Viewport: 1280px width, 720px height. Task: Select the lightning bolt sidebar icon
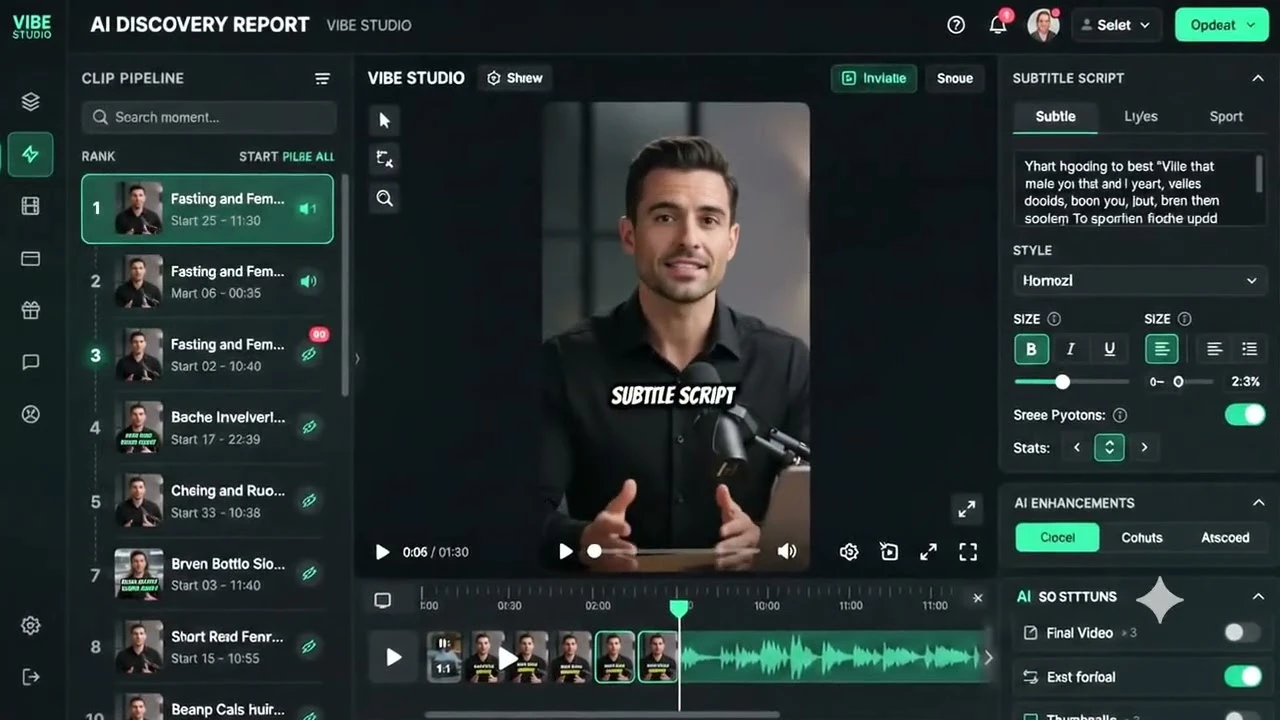30,154
